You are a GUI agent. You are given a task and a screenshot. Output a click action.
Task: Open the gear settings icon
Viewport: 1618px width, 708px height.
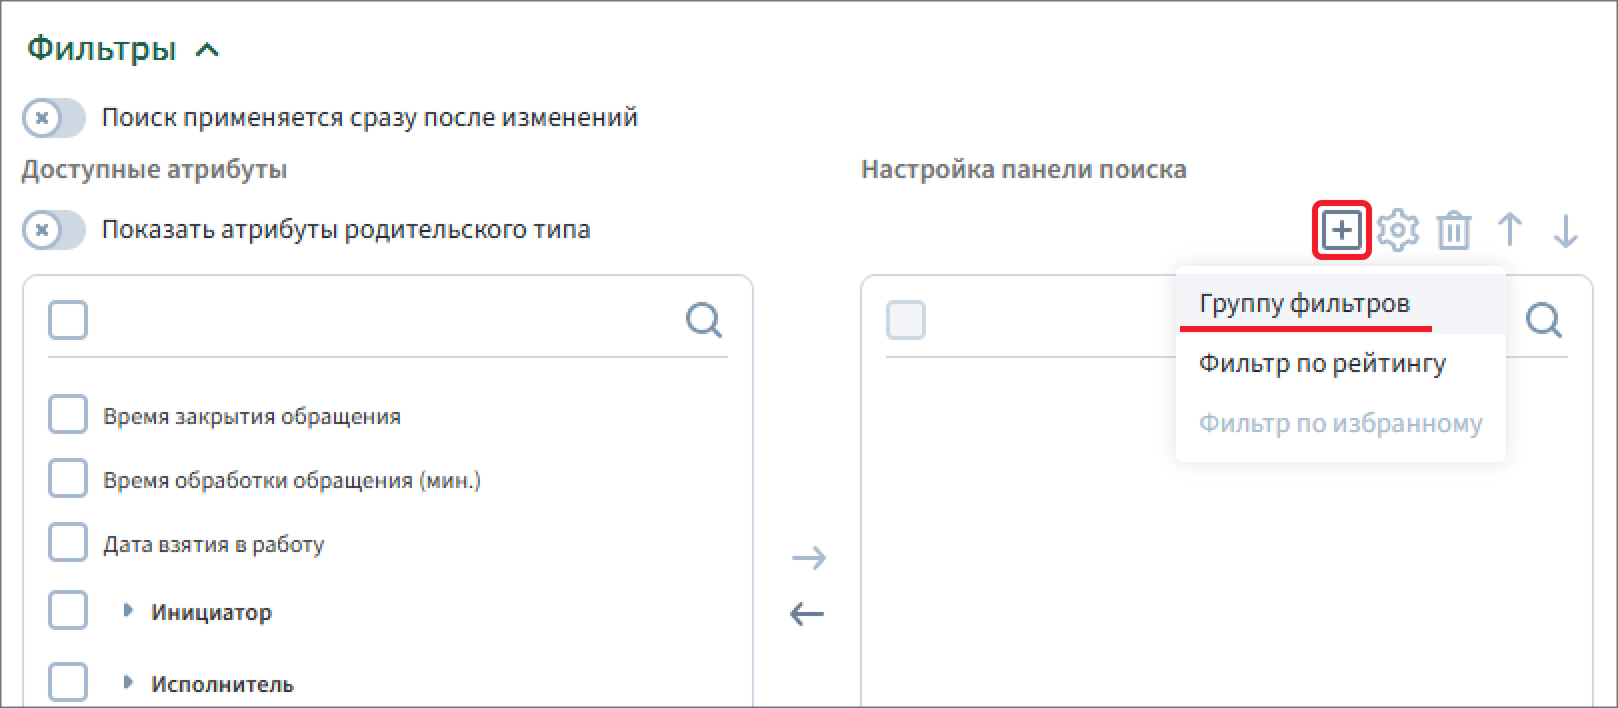1397,231
